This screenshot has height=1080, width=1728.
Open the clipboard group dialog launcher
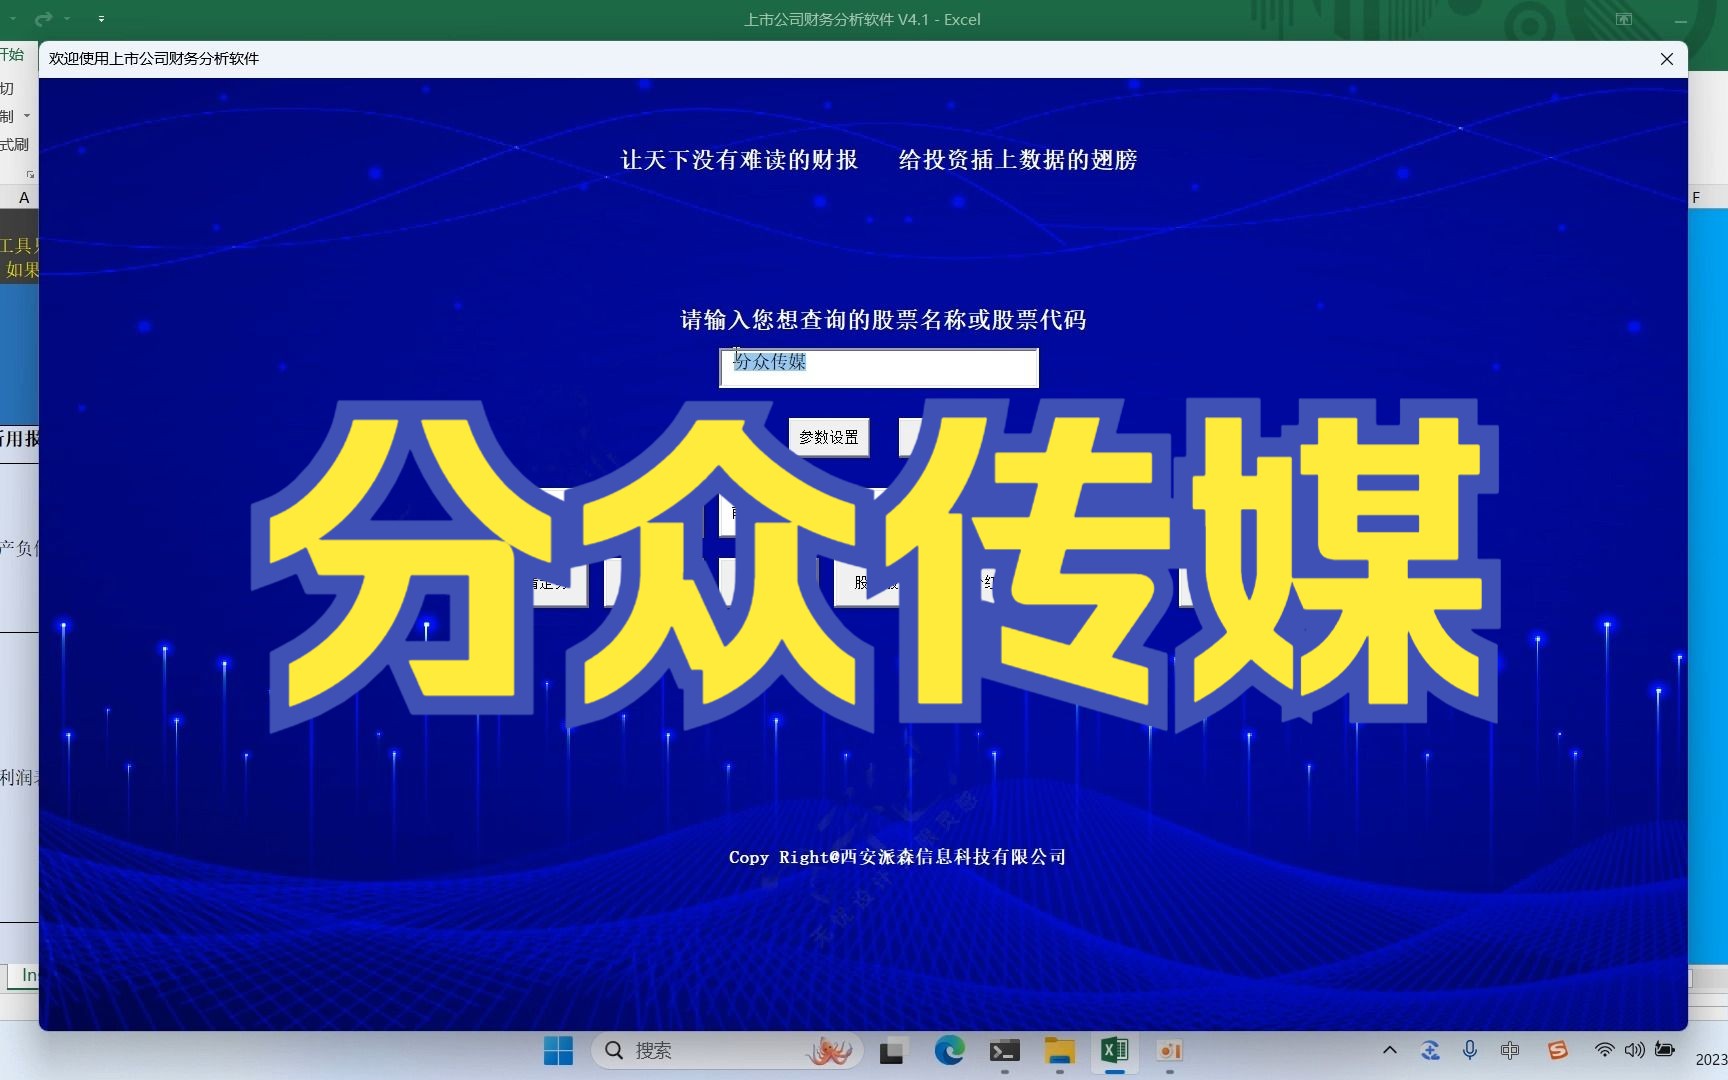30,174
